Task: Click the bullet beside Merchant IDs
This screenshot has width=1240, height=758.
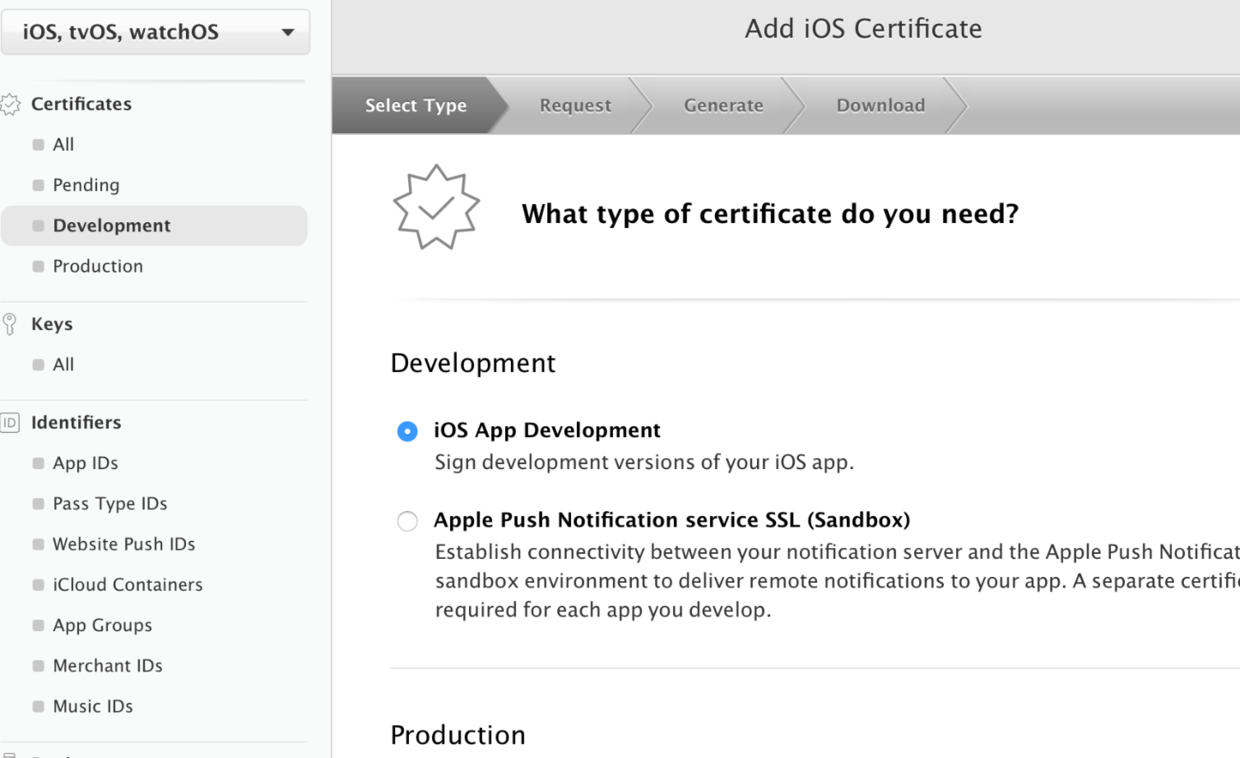Action: click(38, 666)
